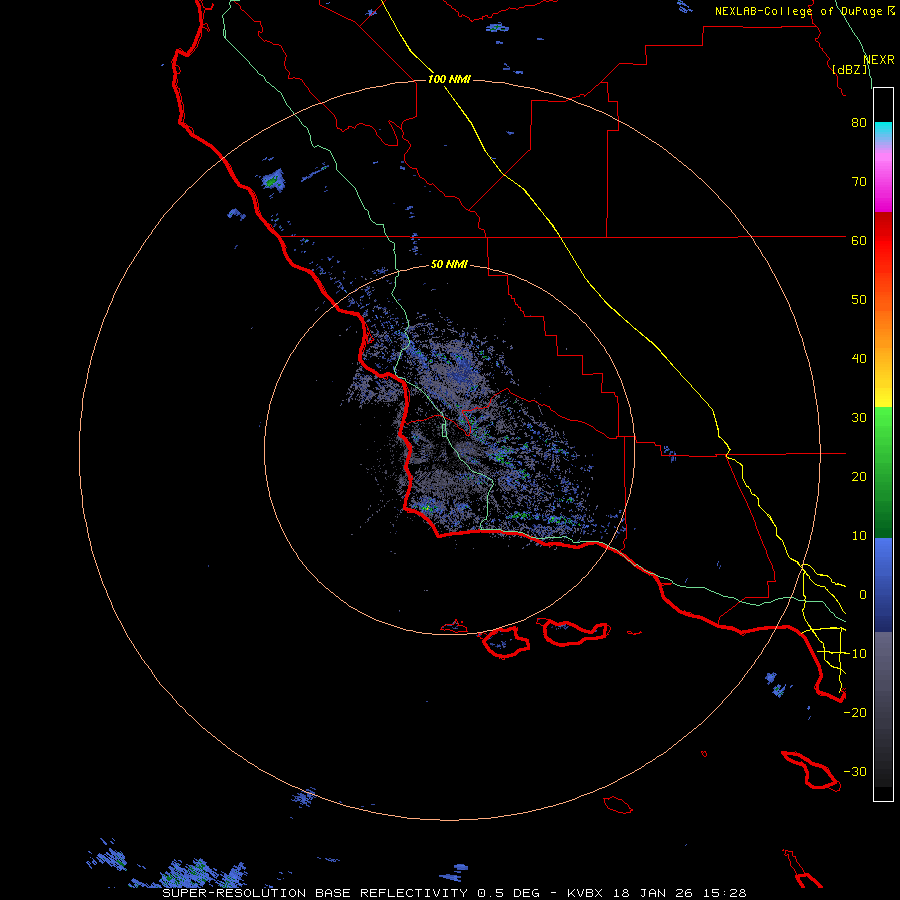
Task: Click the 40 value on the dBZ scale
Action: tap(859, 359)
